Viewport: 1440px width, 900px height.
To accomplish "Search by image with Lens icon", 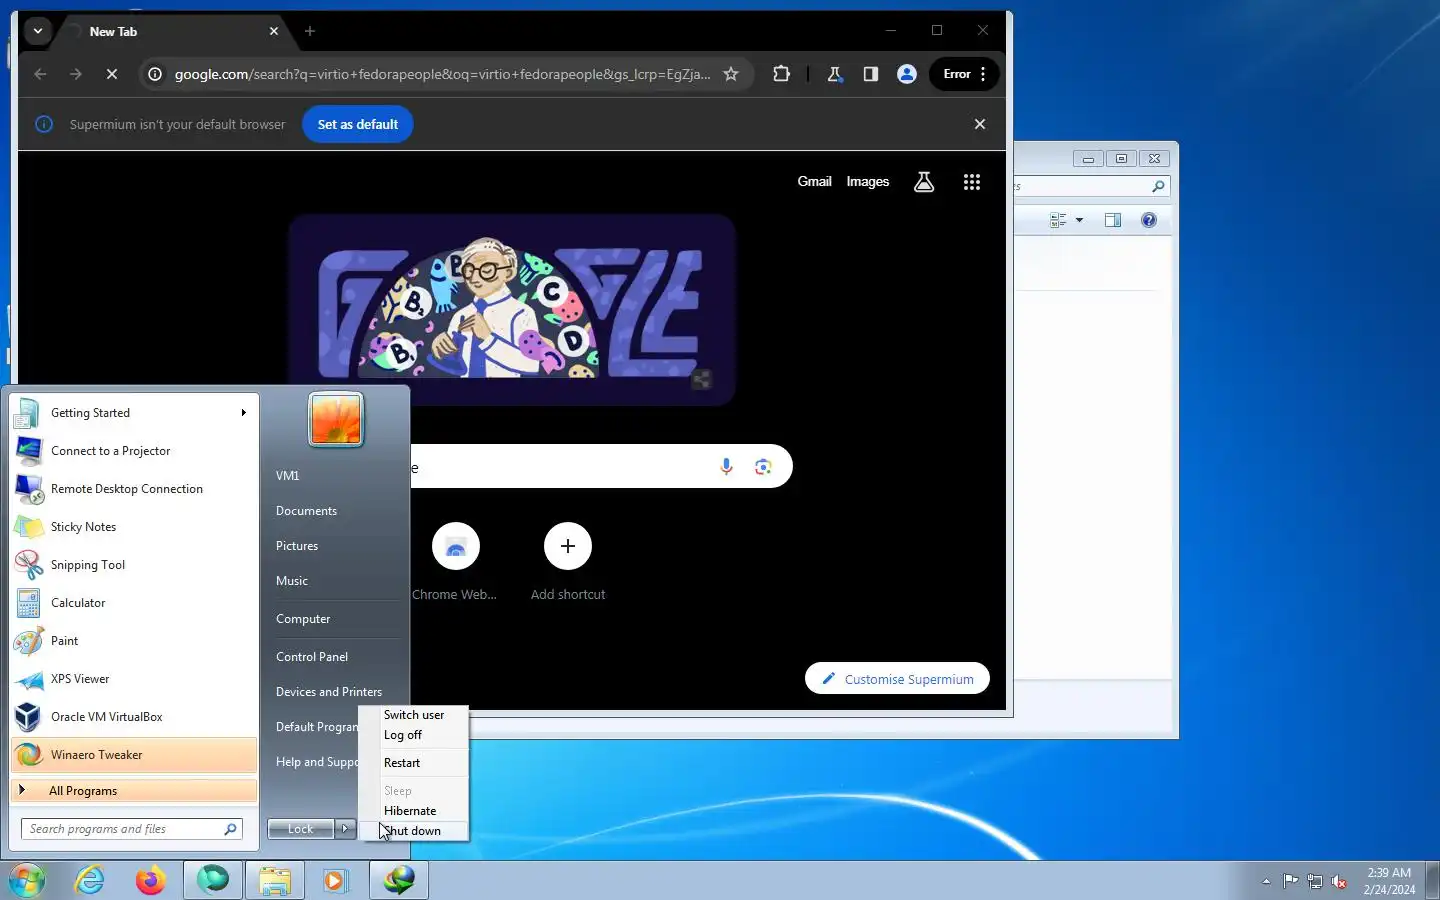I will click(764, 466).
